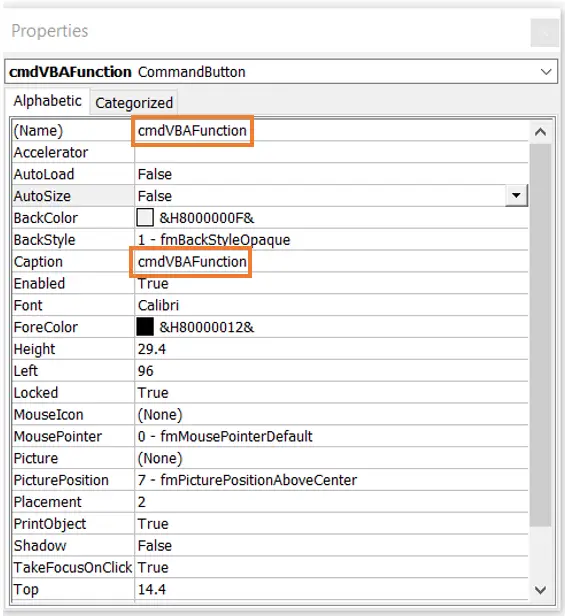Viewport: 565px width, 616px height.
Task: Select the PrintObject True value
Action: [x=153, y=524]
